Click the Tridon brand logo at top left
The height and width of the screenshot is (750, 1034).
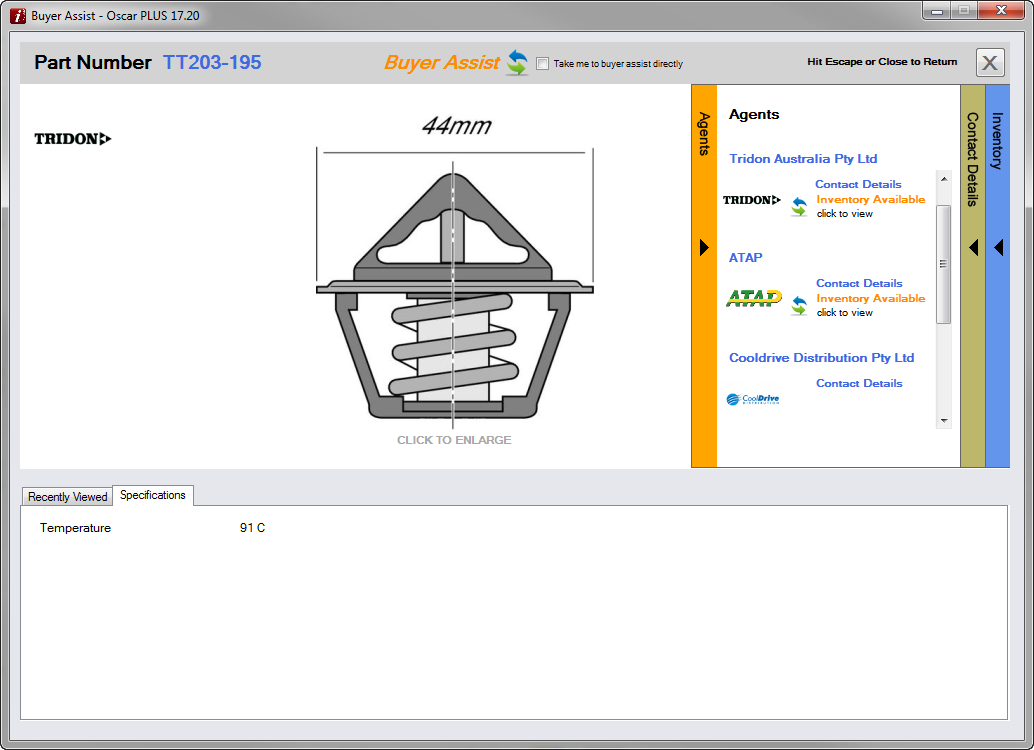(x=73, y=139)
